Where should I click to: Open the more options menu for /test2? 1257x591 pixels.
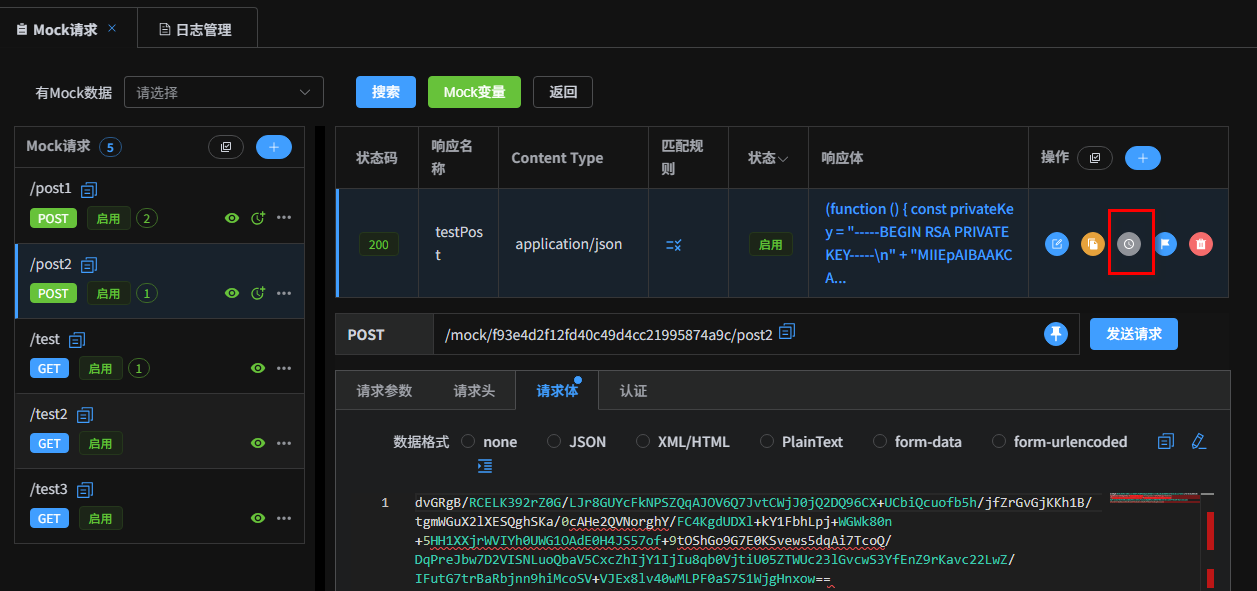tap(284, 443)
